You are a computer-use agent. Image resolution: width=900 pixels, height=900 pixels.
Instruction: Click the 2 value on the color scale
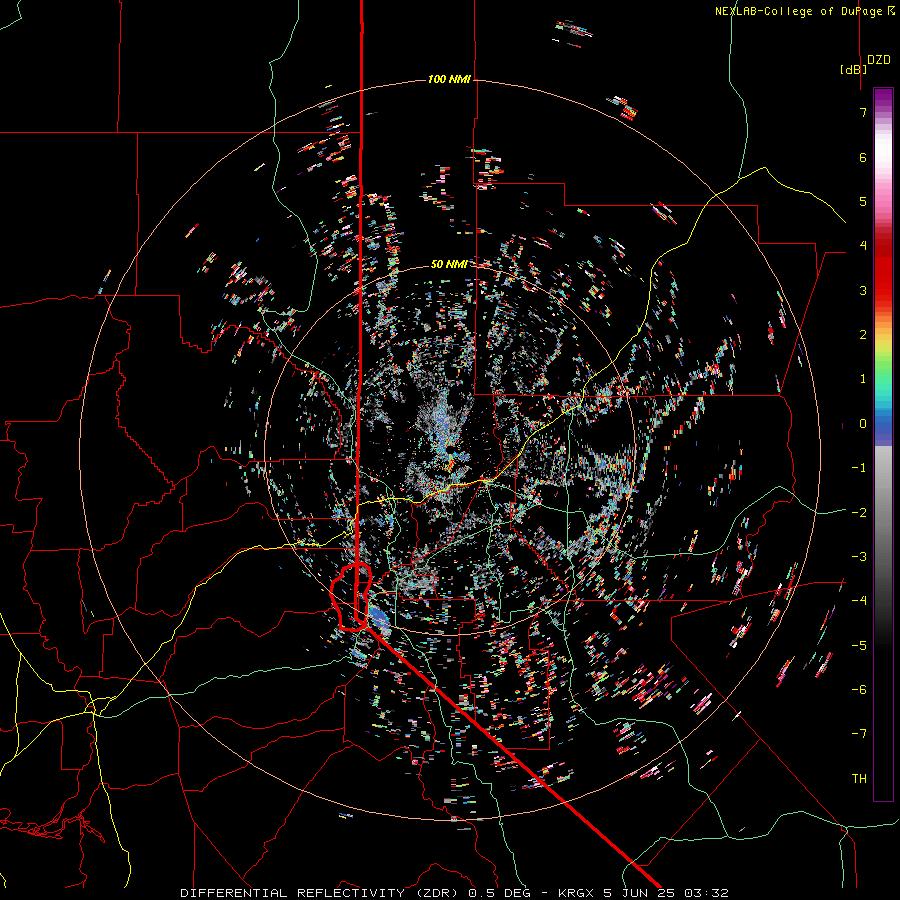click(863, 335)
